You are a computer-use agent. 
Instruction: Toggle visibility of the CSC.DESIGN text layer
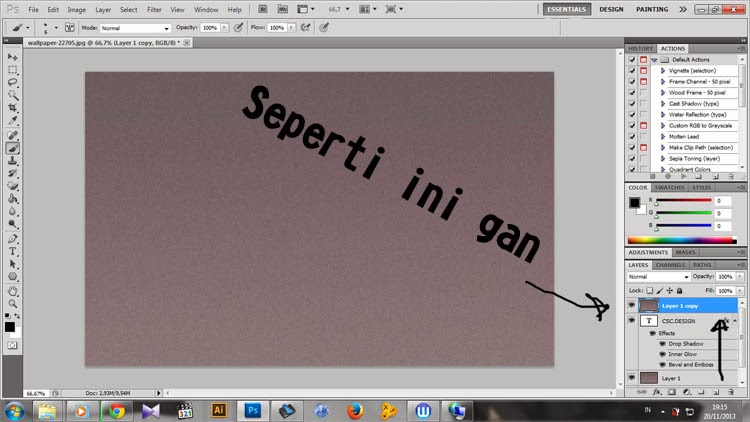pyautogui.click(x=631, y=321)
